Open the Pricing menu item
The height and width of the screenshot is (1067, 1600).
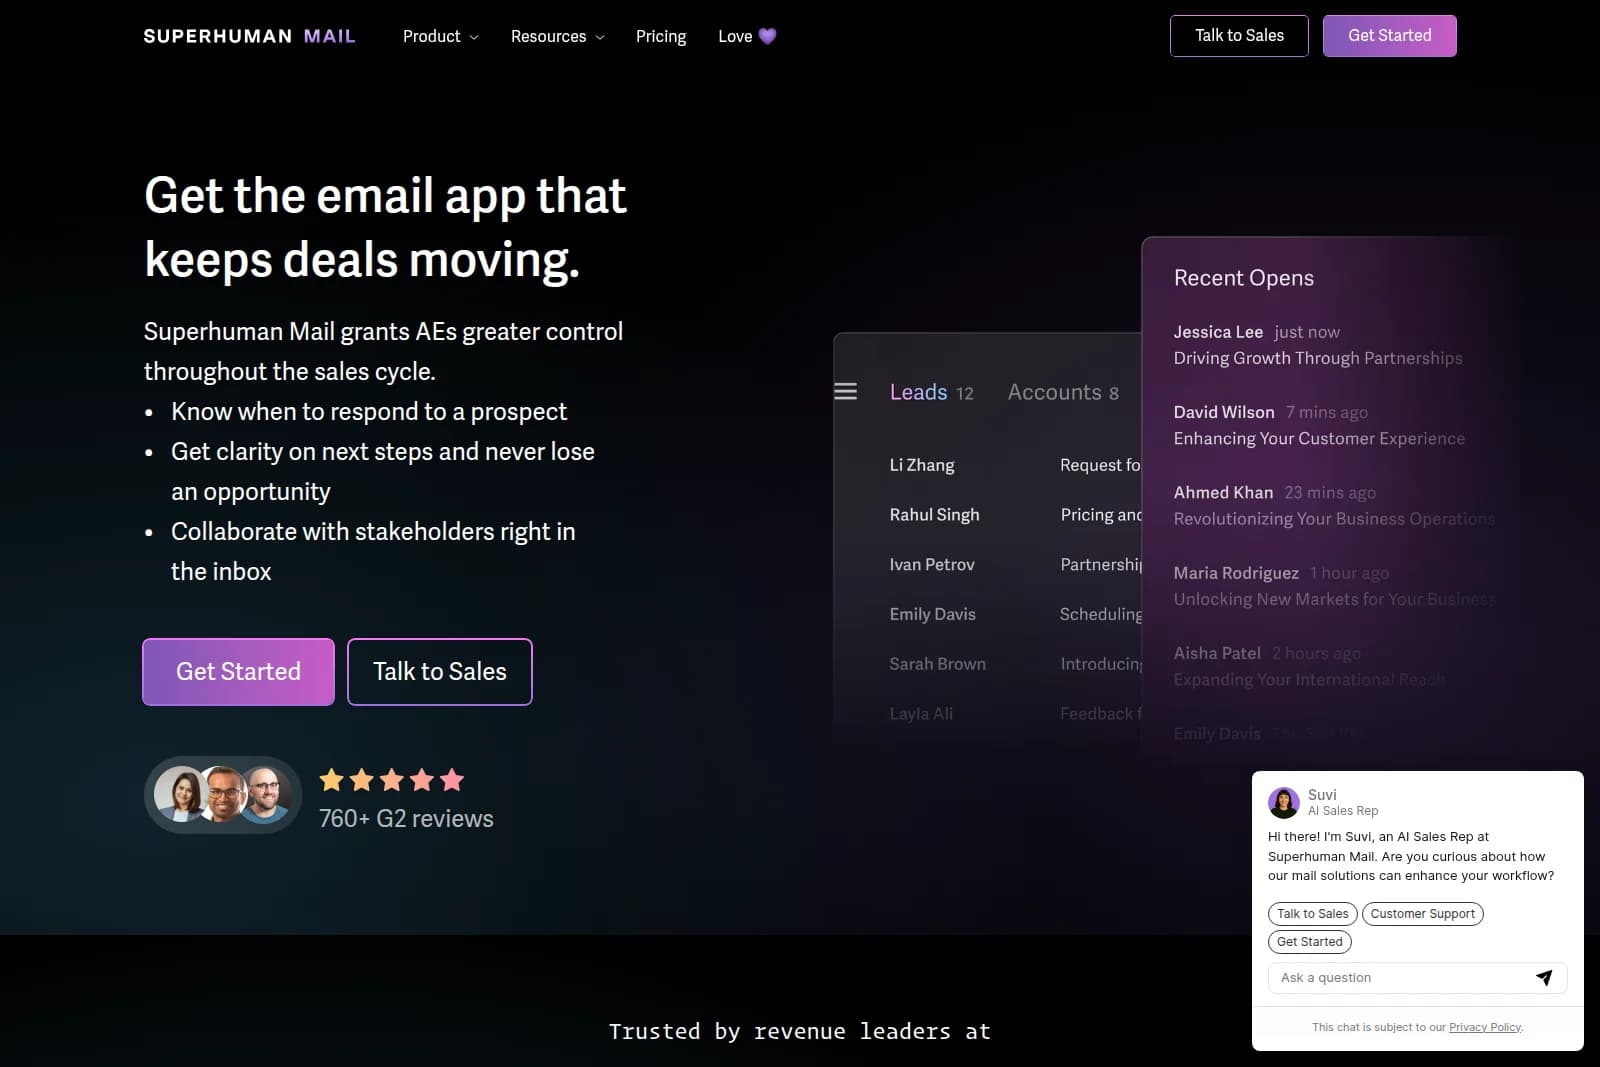click(661, 36)
